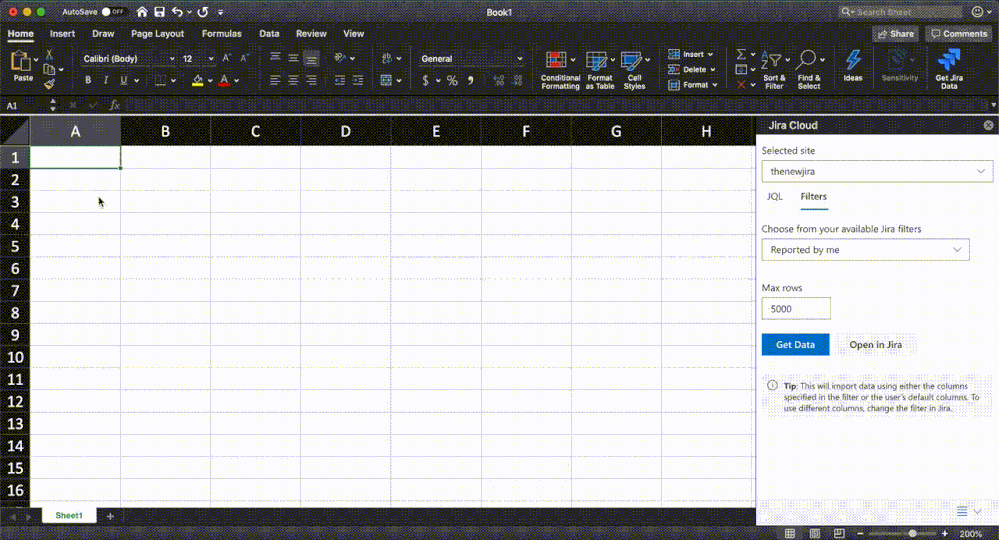Click the Comma style icon

click(x=471, y=80)
